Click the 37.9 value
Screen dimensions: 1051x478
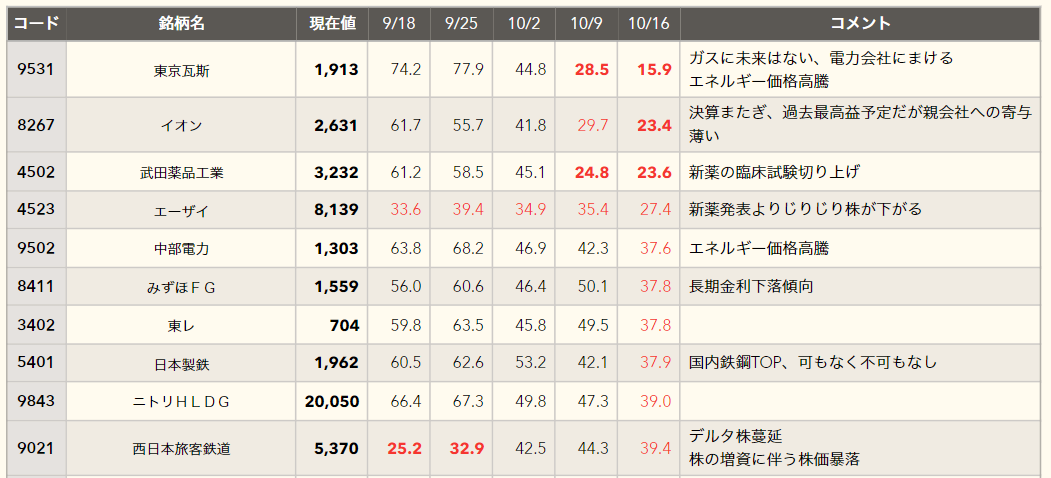pyautogui.click(x=656, y=363)
